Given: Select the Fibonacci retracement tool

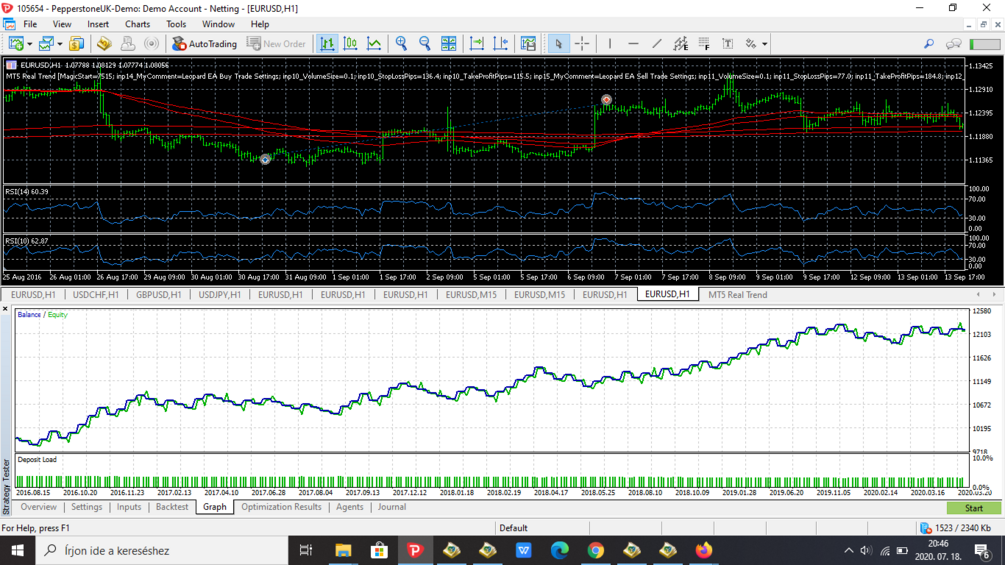Looking at the screenshot, I should [x=704, y=44].
